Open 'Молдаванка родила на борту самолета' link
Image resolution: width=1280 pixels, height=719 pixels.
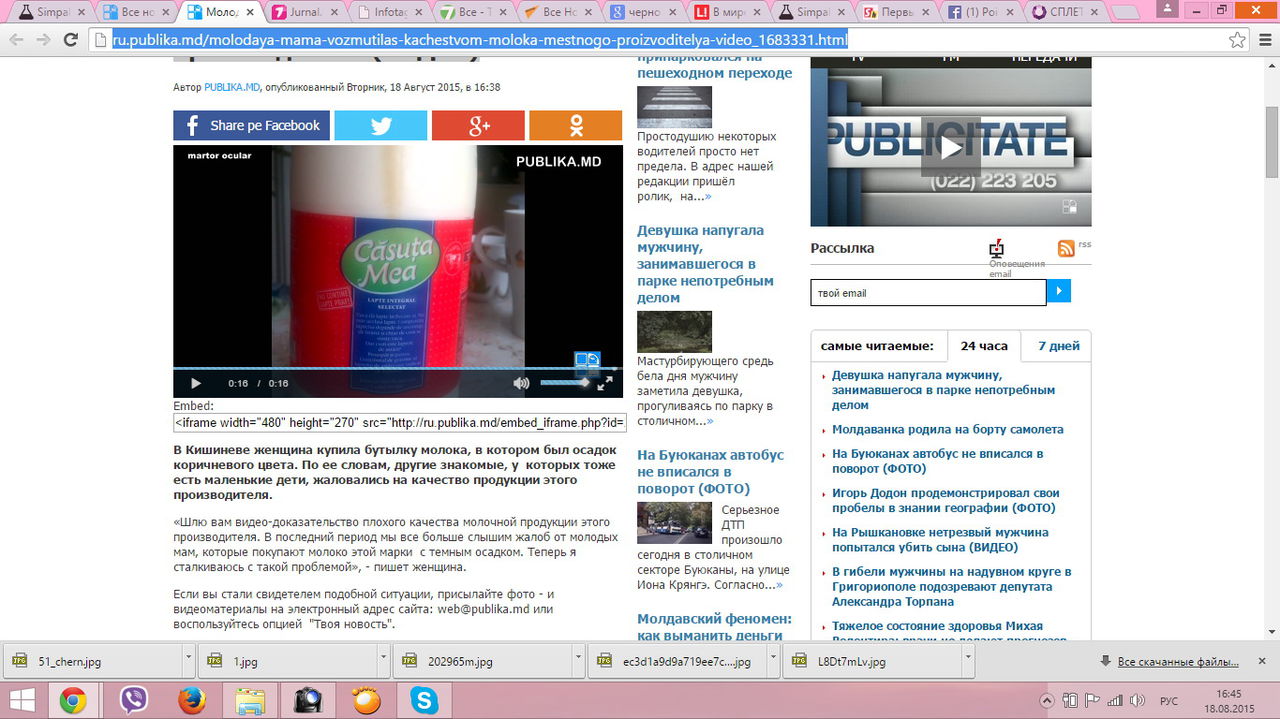click(x=948, y=429)
